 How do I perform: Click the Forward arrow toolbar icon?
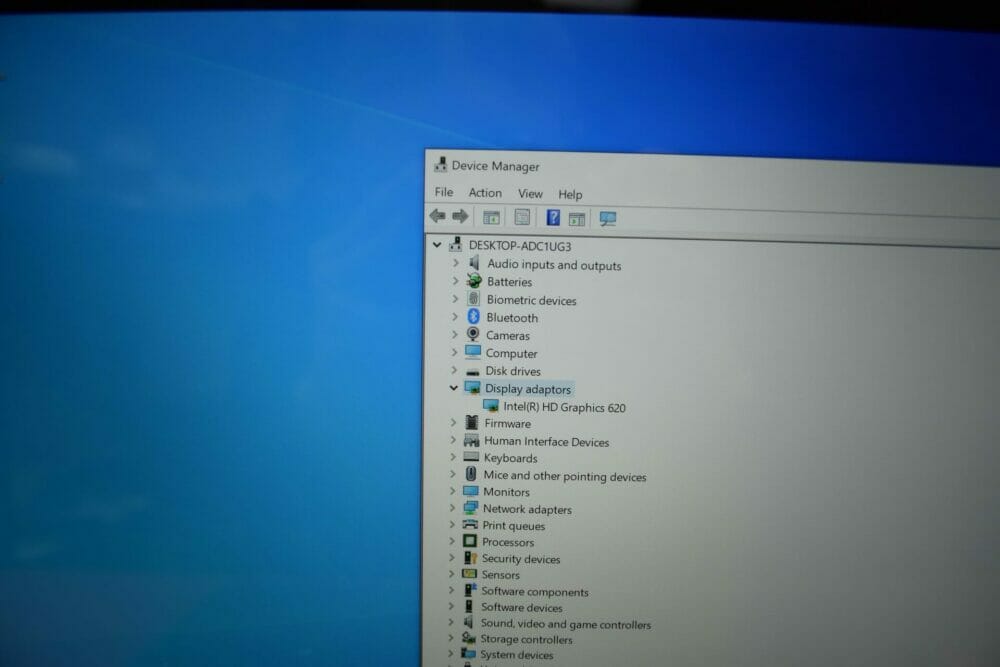(x=460, y=216)
